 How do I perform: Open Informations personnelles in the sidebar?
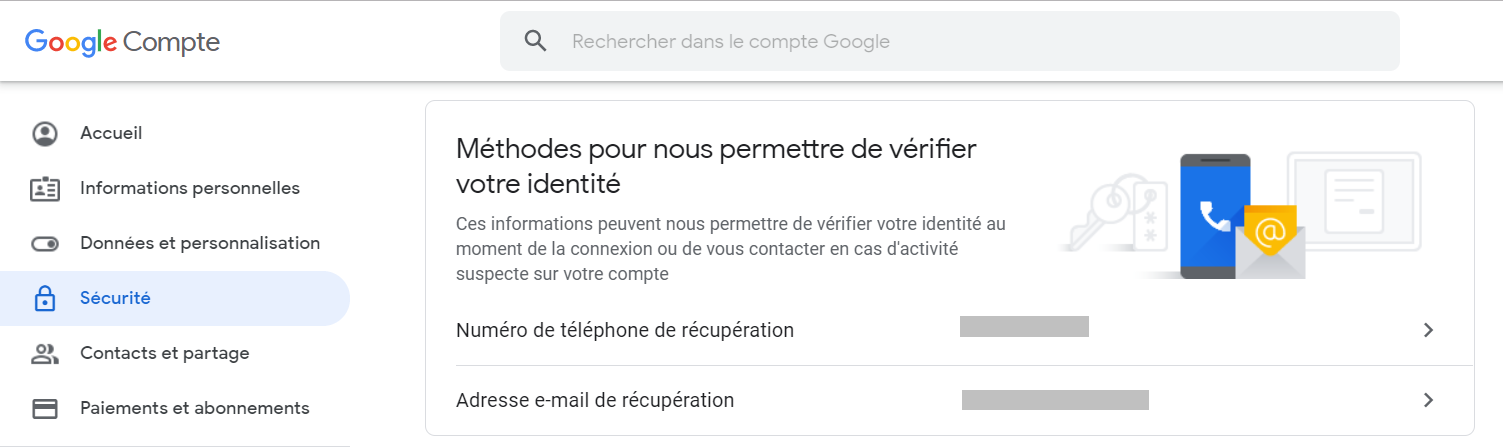click(x=190, y=188)
